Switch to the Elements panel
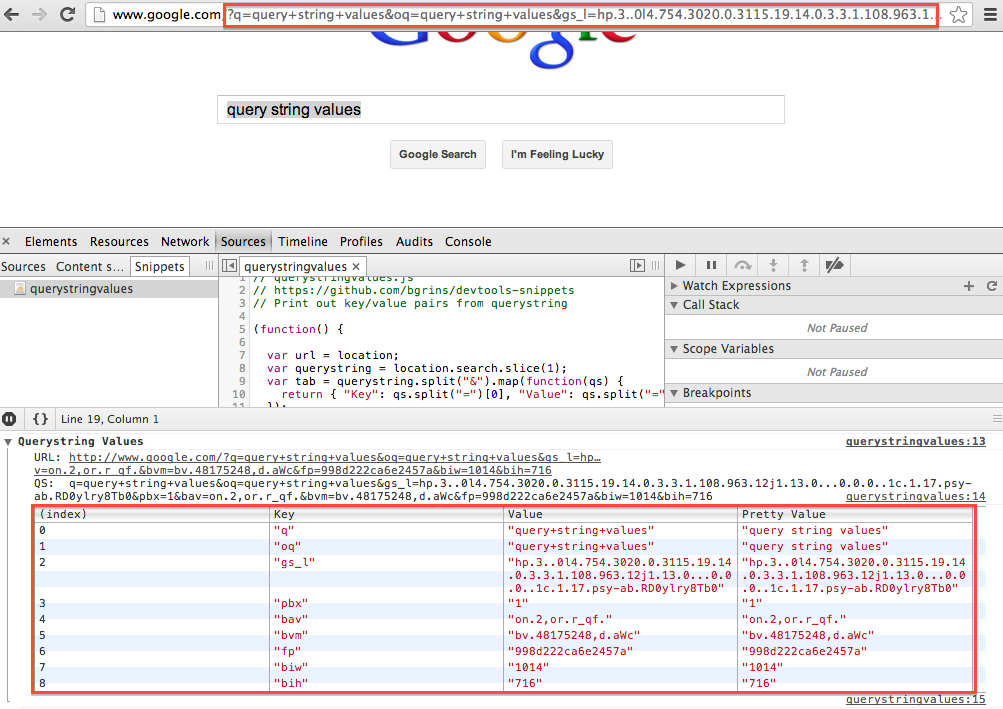This screenshot has width=1003, height=709. (x=51, y=241)
